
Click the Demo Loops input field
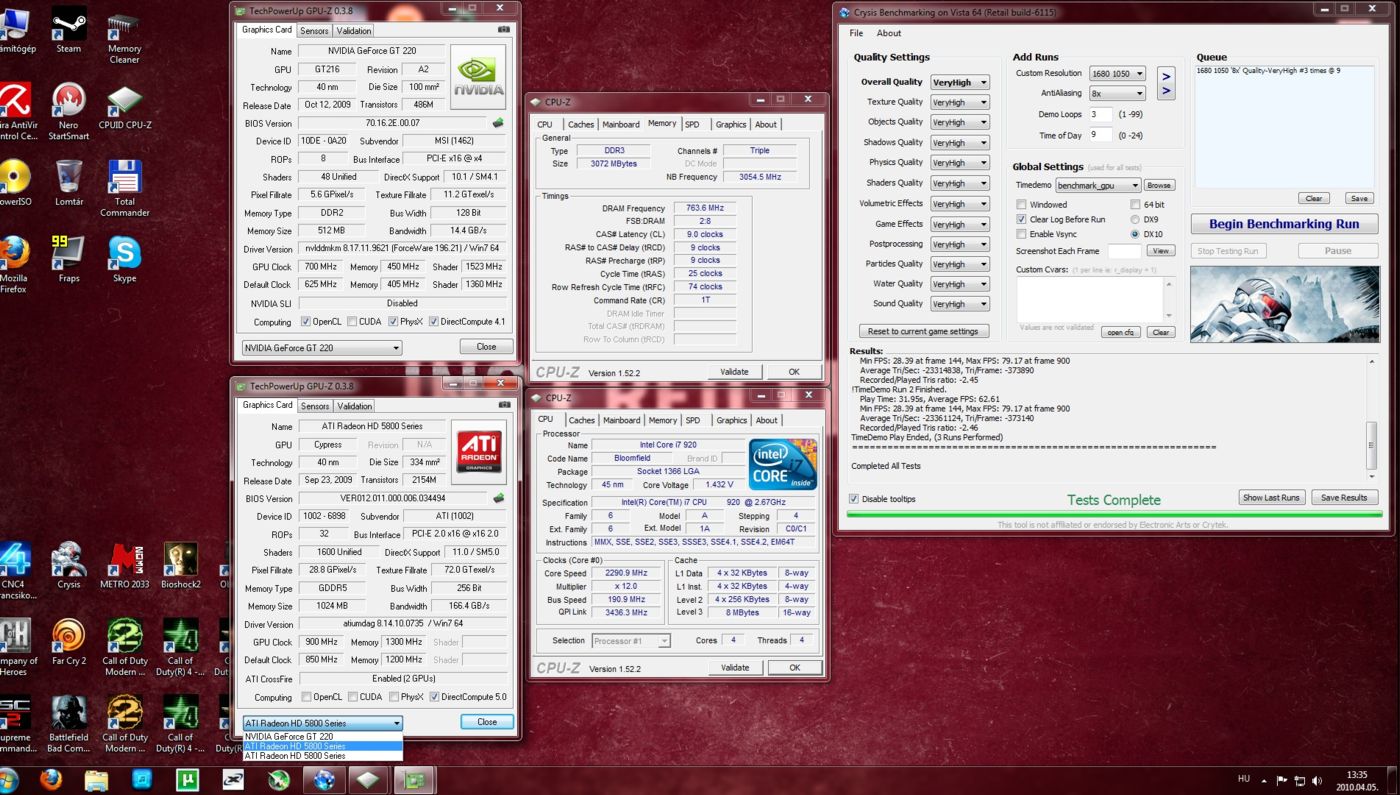pos(1100,114)
